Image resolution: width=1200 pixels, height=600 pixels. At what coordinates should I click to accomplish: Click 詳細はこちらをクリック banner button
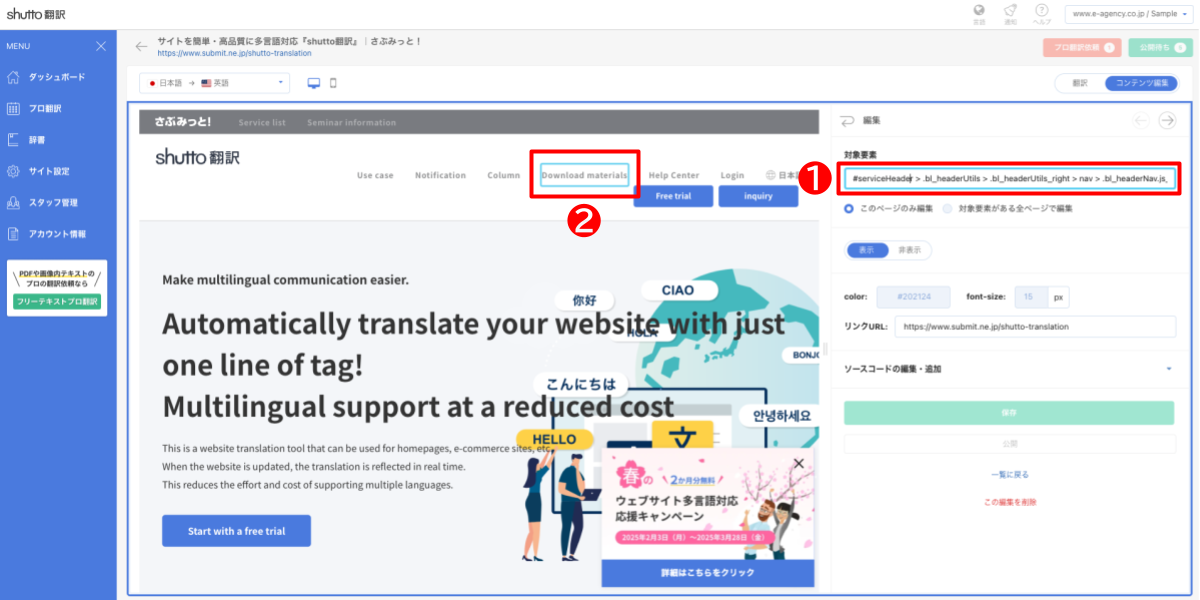point(707,573)
